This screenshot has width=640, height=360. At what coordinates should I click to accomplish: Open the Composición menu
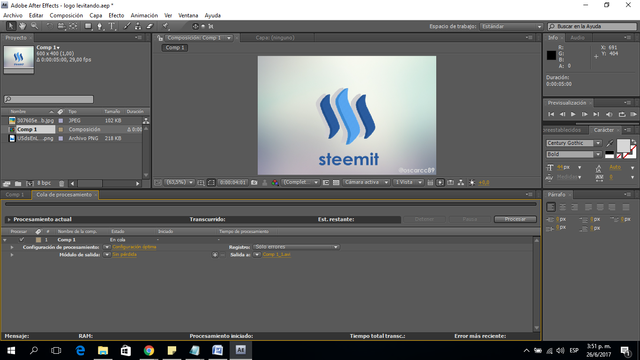pyautogui.click(x=66, y=16)
